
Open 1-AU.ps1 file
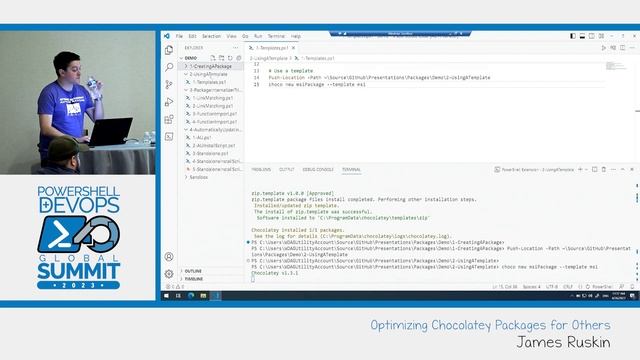point(211,138)
